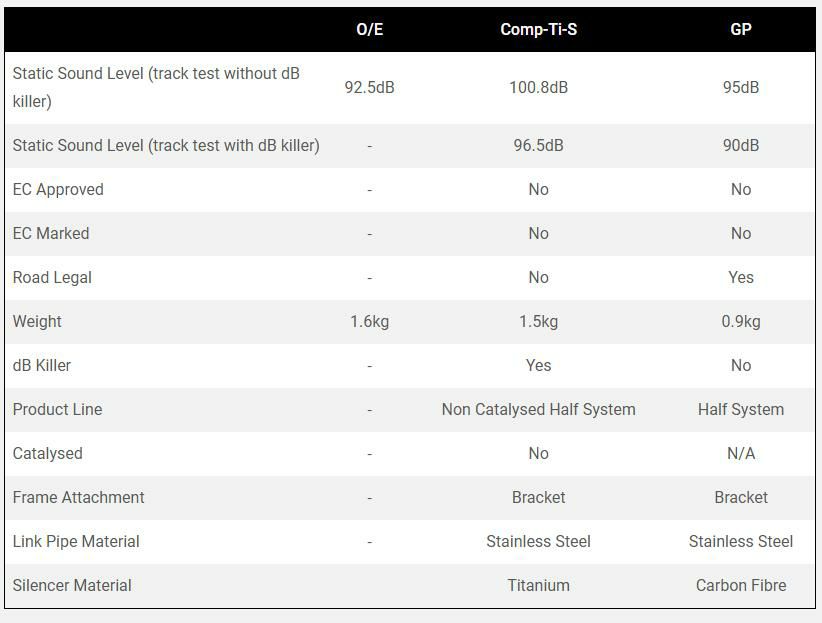Select the 100.8dB sound level cell
822x623 pixels.
coord(538,87)
